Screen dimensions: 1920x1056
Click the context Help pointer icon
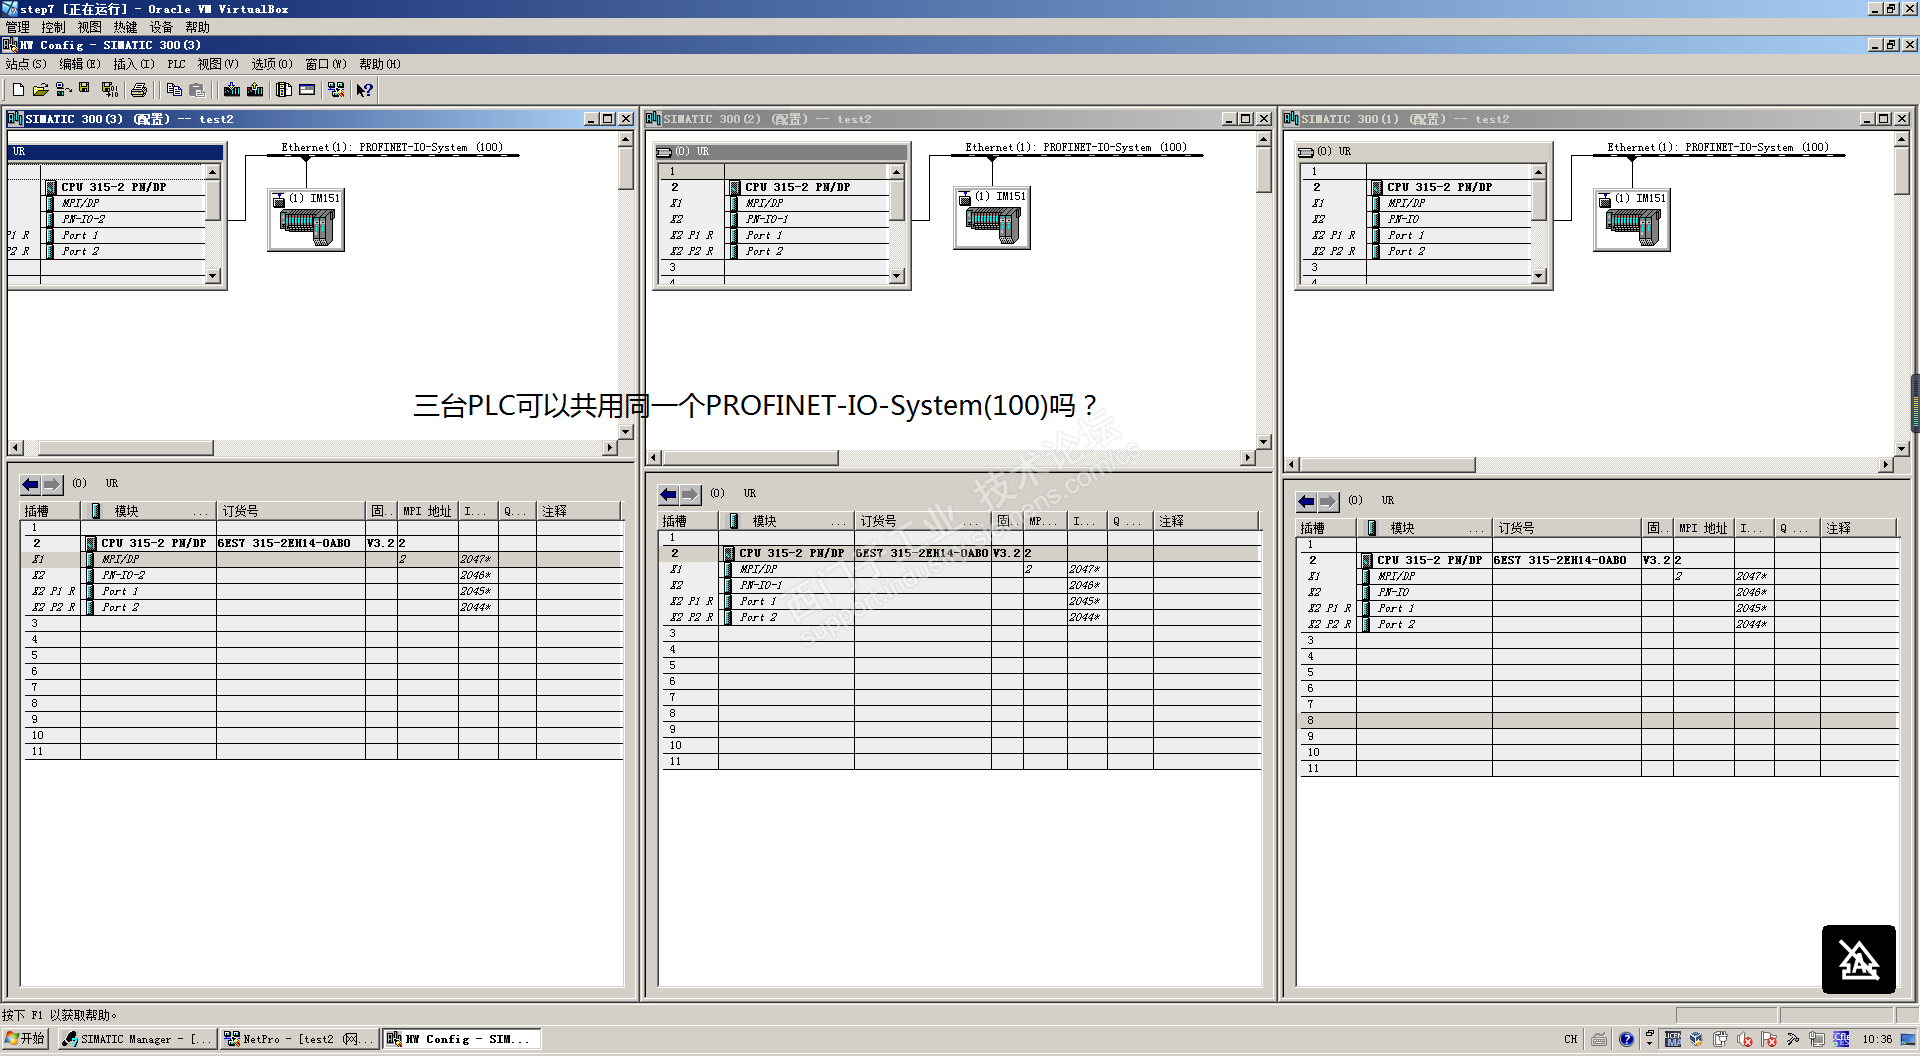365,90
